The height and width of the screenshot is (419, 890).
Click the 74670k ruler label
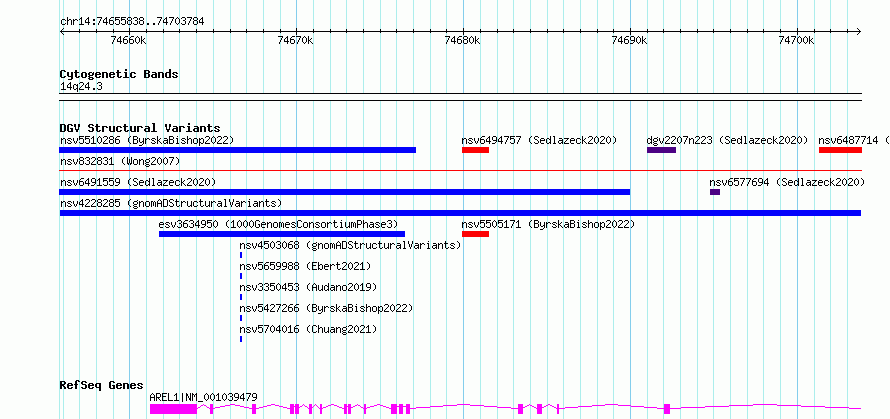click(296, 40)
